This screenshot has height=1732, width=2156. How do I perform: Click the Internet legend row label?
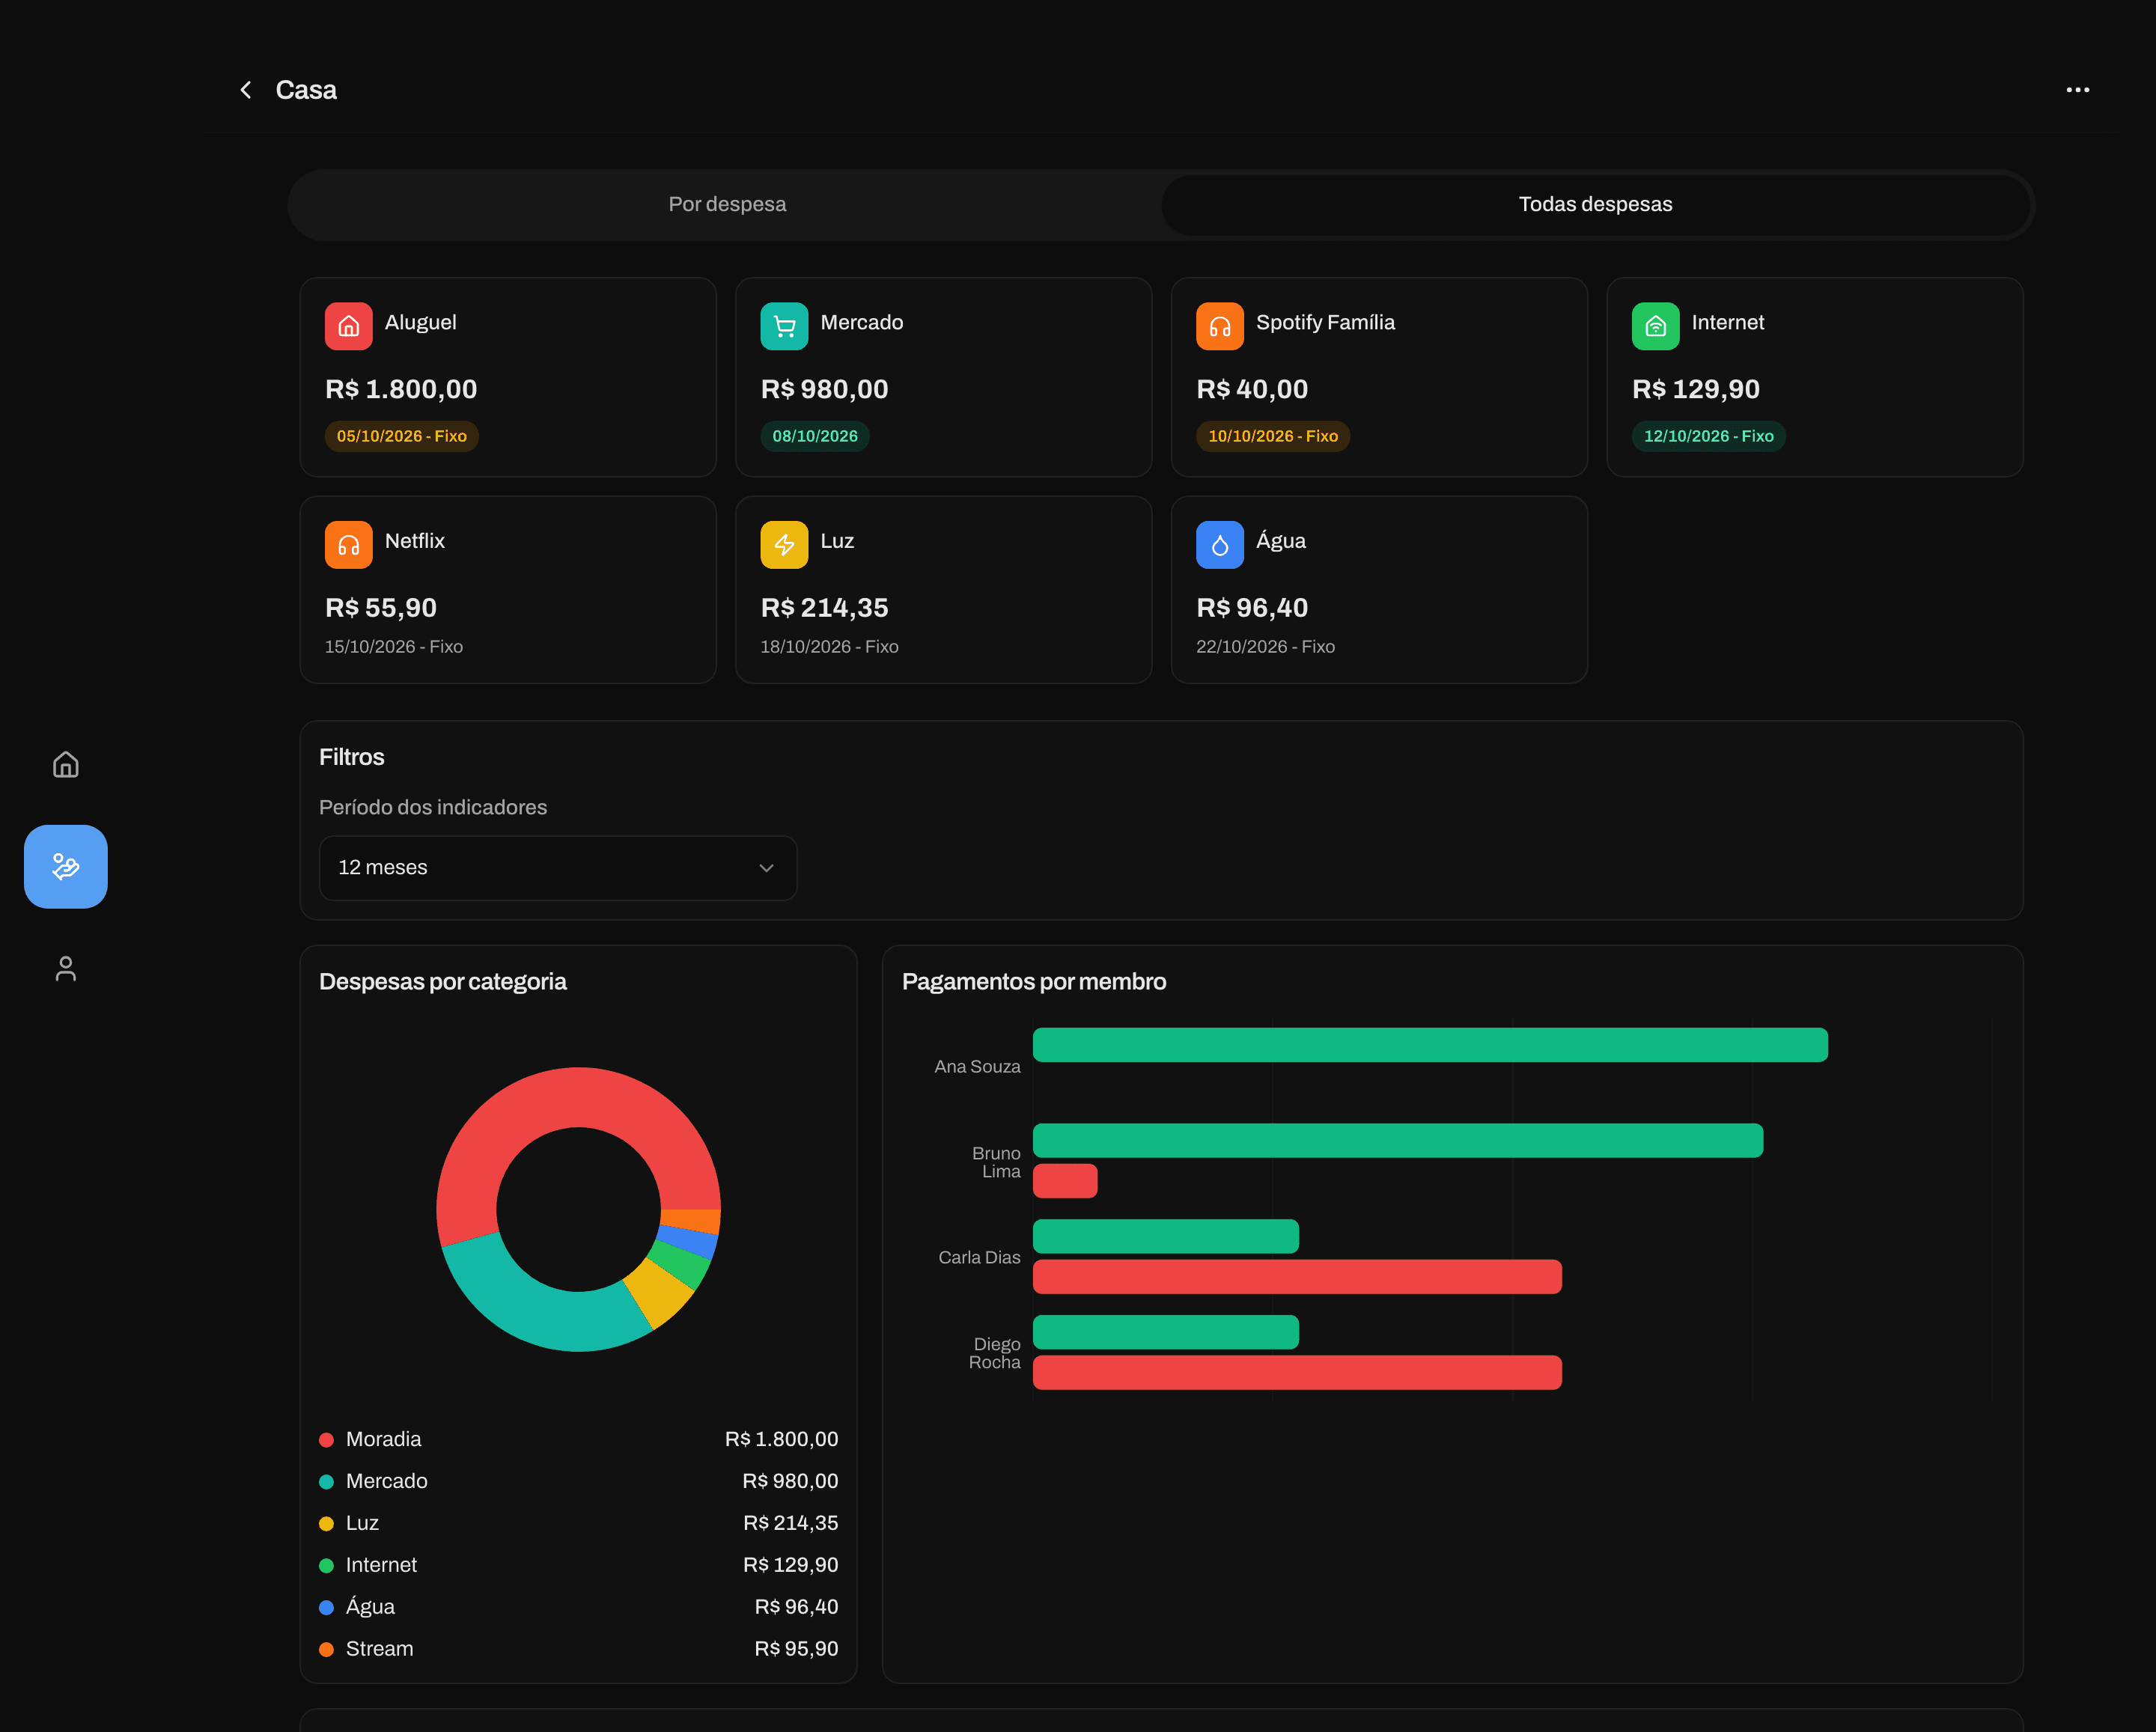(x=381, y=1565)
